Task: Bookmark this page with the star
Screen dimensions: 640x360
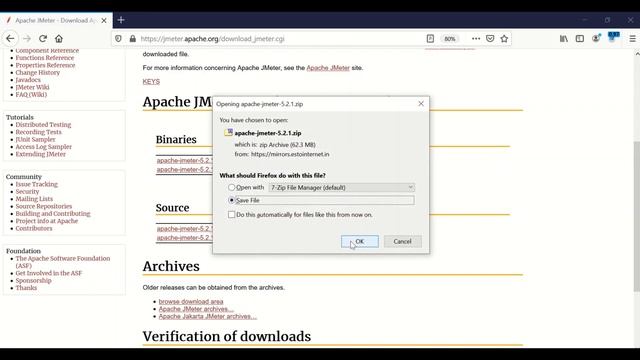Action: point(504,39)
